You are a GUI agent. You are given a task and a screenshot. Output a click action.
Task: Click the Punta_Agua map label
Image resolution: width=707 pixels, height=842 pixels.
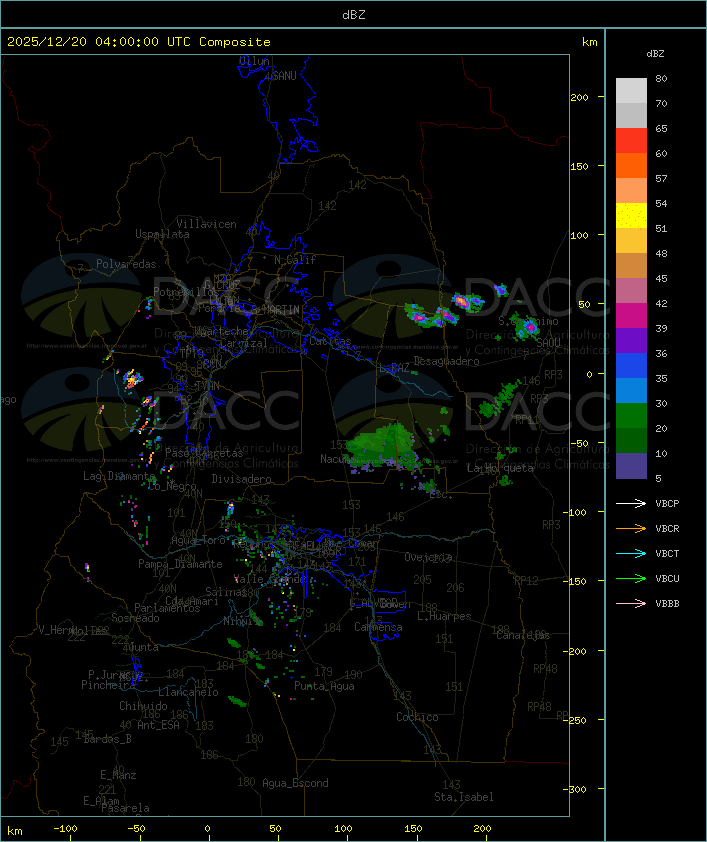[324, 686]
